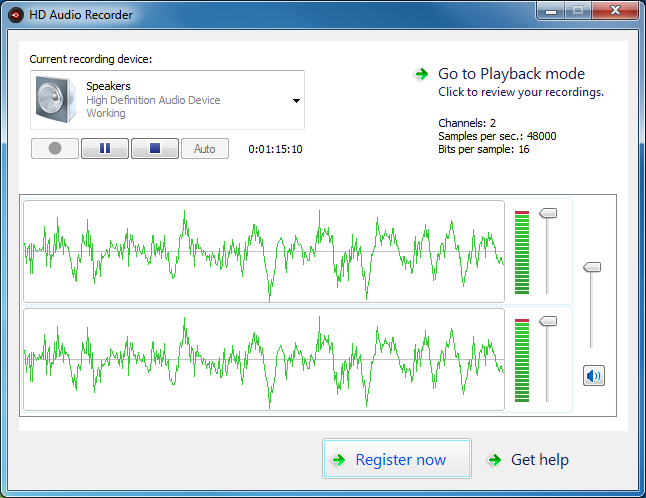Enable Auto recording mode
This screenshot has height=498, width=646.
(205, 148)
